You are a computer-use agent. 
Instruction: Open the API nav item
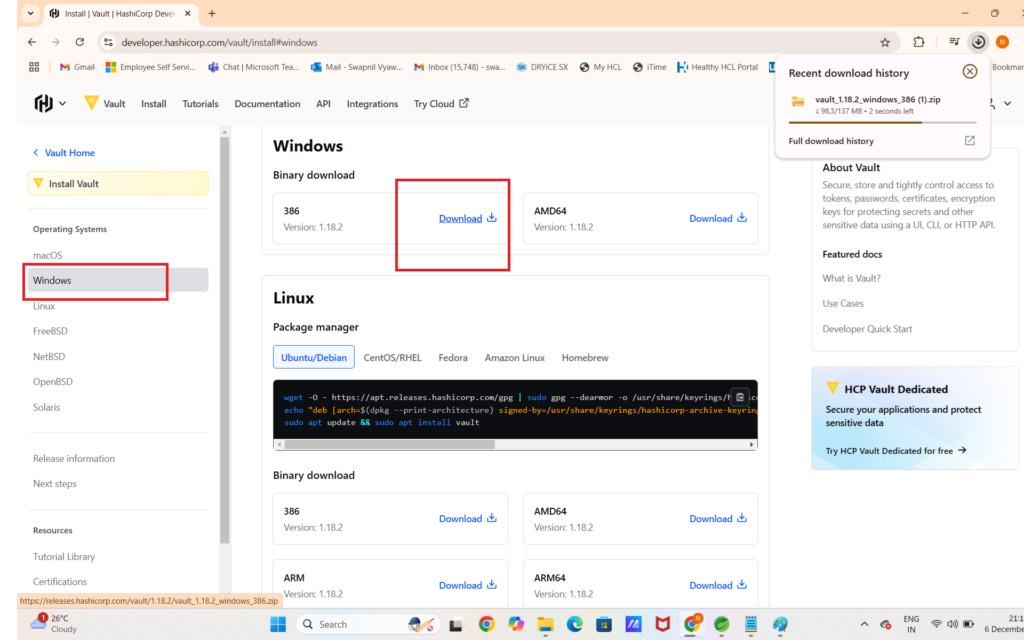pos(323,104)
